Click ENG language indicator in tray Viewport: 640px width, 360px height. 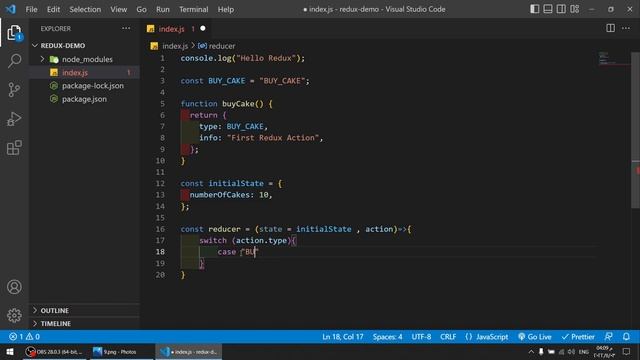coord(584,351)
